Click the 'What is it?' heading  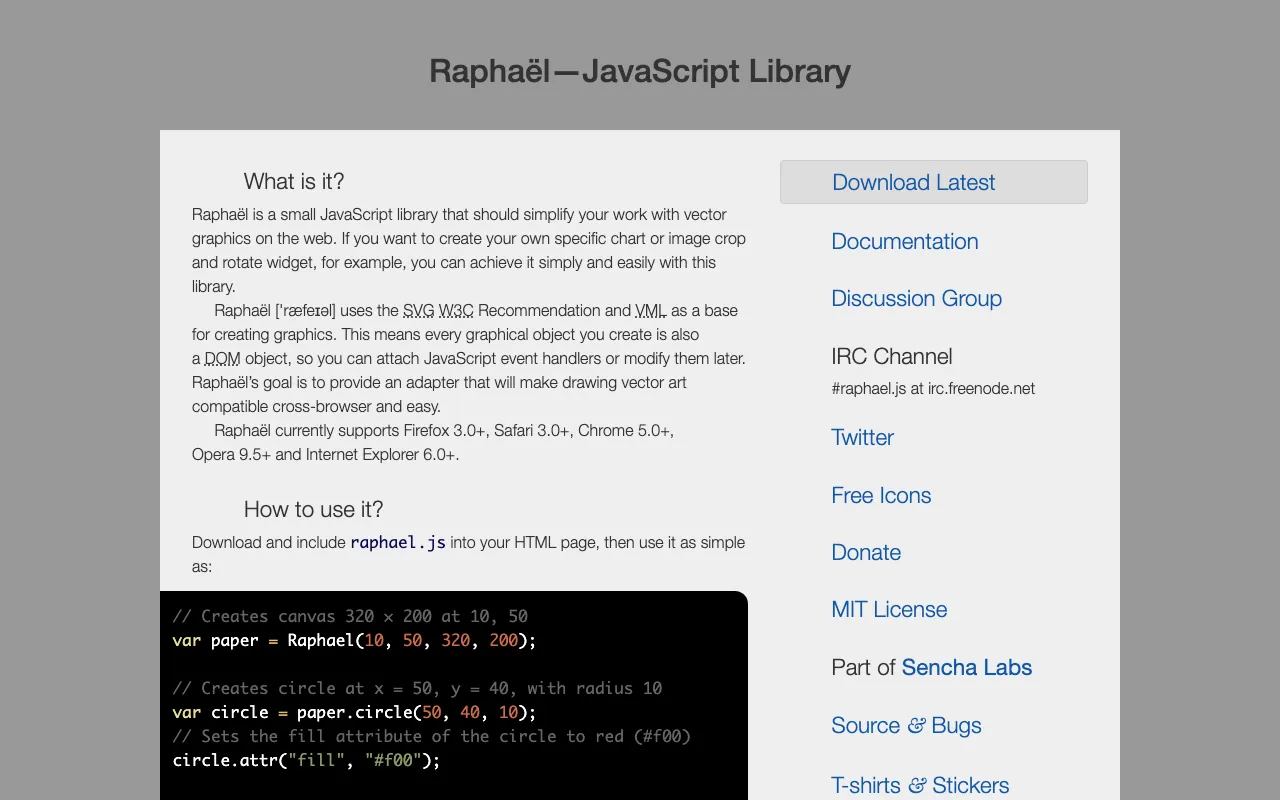pyautogui.click(x=294, y=181)
